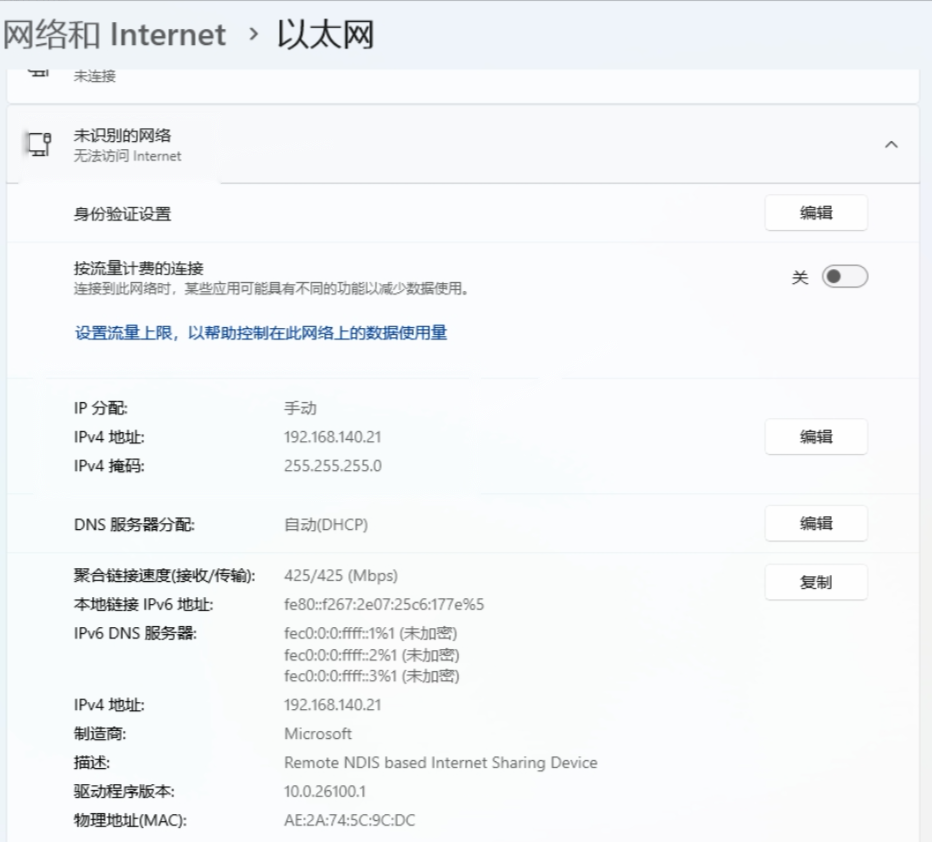Click the IPv6 DNS 服务器 label
Image resolution: width=932 pixels, height=842 pixels.
[135, 633]
